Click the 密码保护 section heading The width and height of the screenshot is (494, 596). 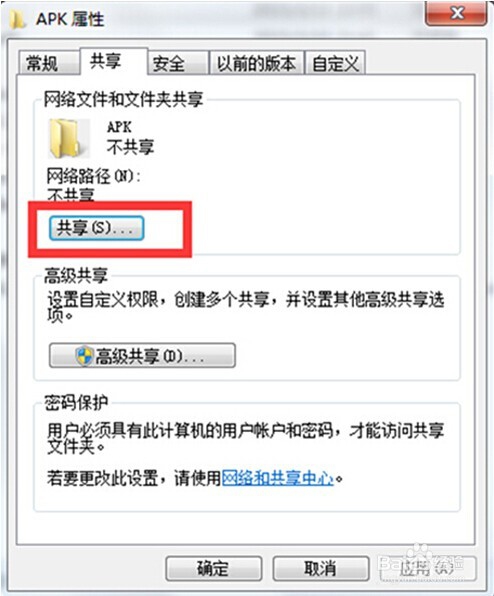coord(76,403)
